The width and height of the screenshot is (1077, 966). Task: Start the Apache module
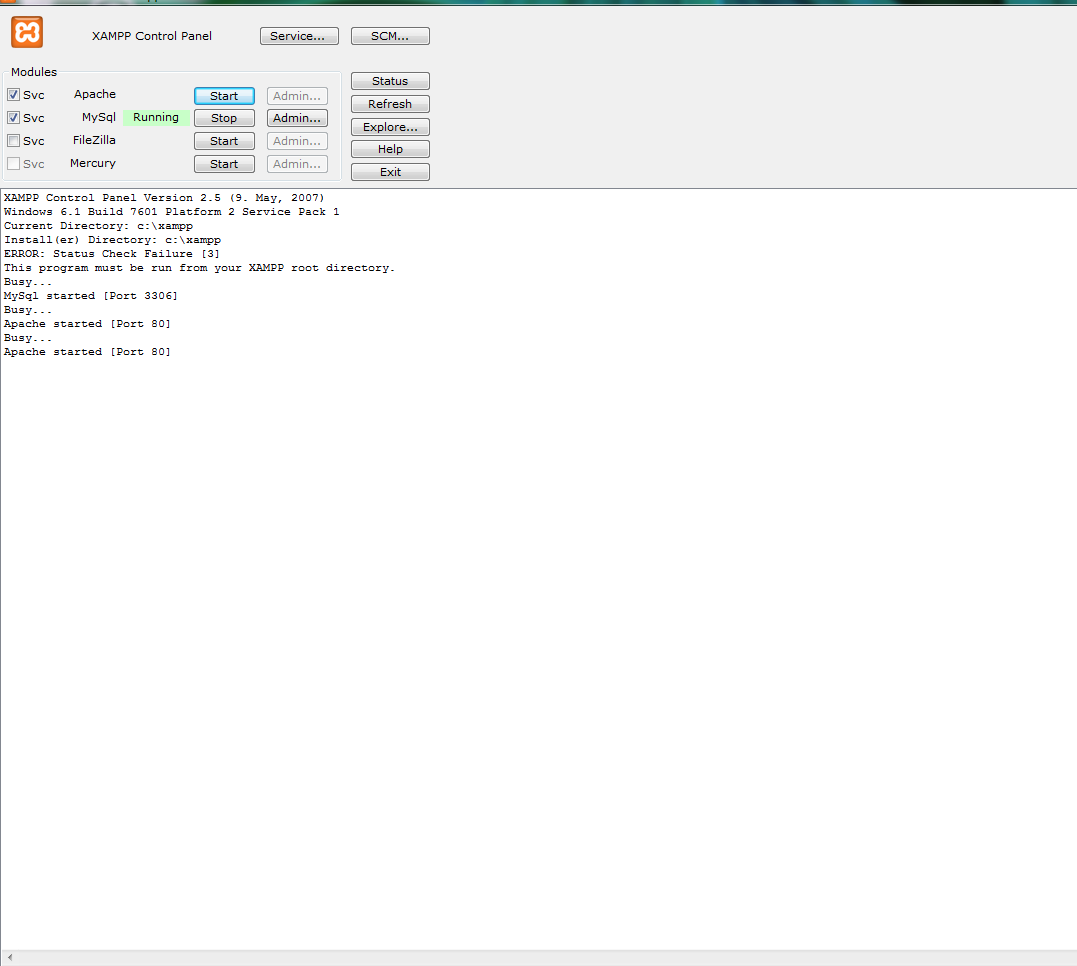224,96
